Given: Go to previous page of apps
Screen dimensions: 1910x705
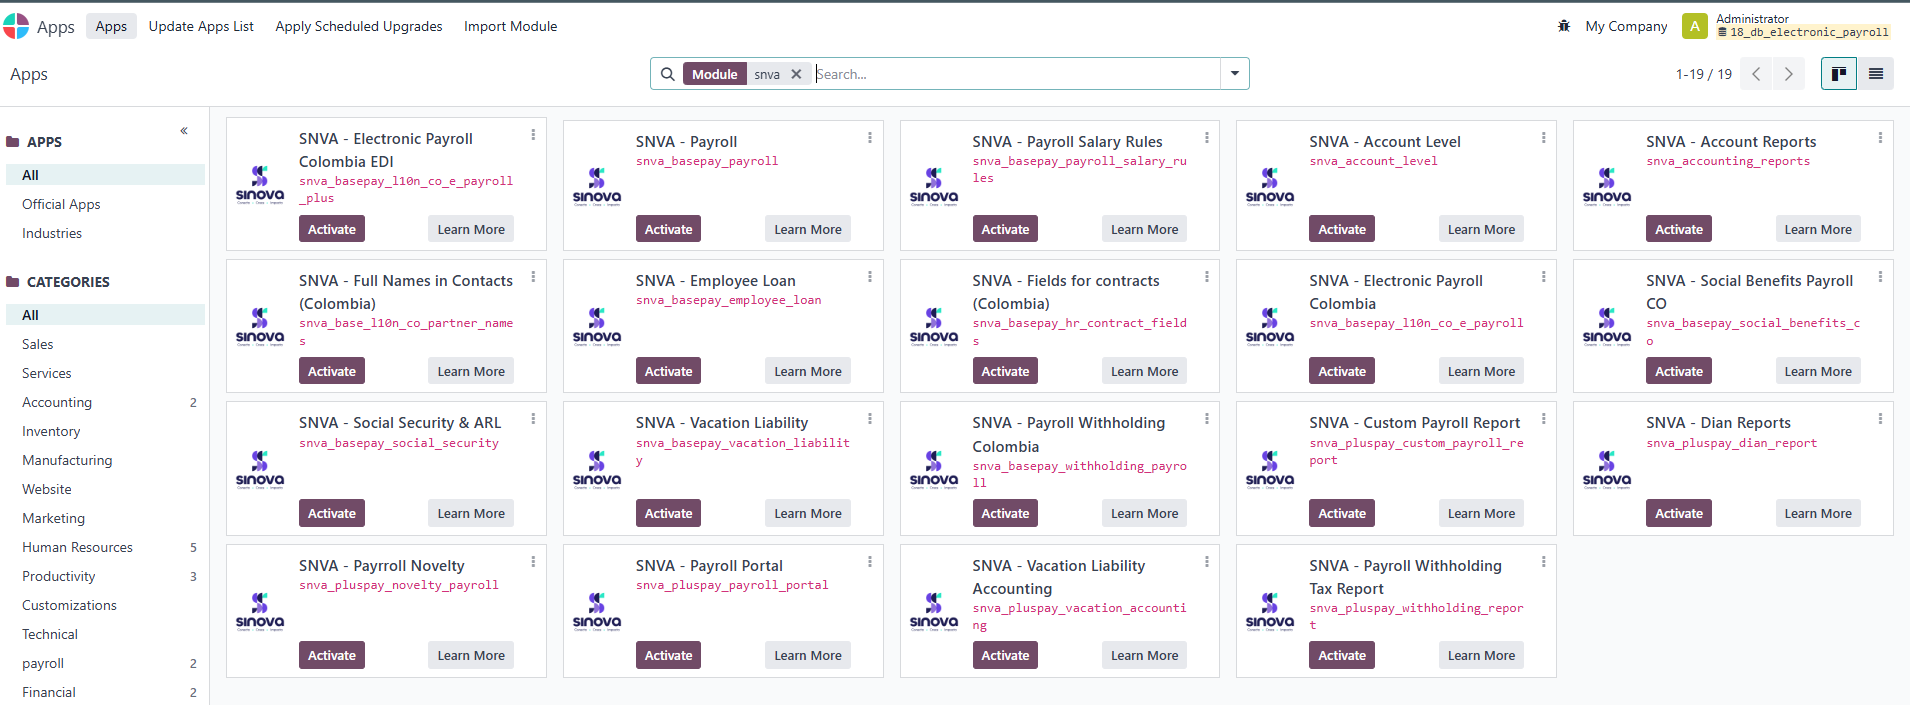Looking at the screenshot, I should [1756, 74].
